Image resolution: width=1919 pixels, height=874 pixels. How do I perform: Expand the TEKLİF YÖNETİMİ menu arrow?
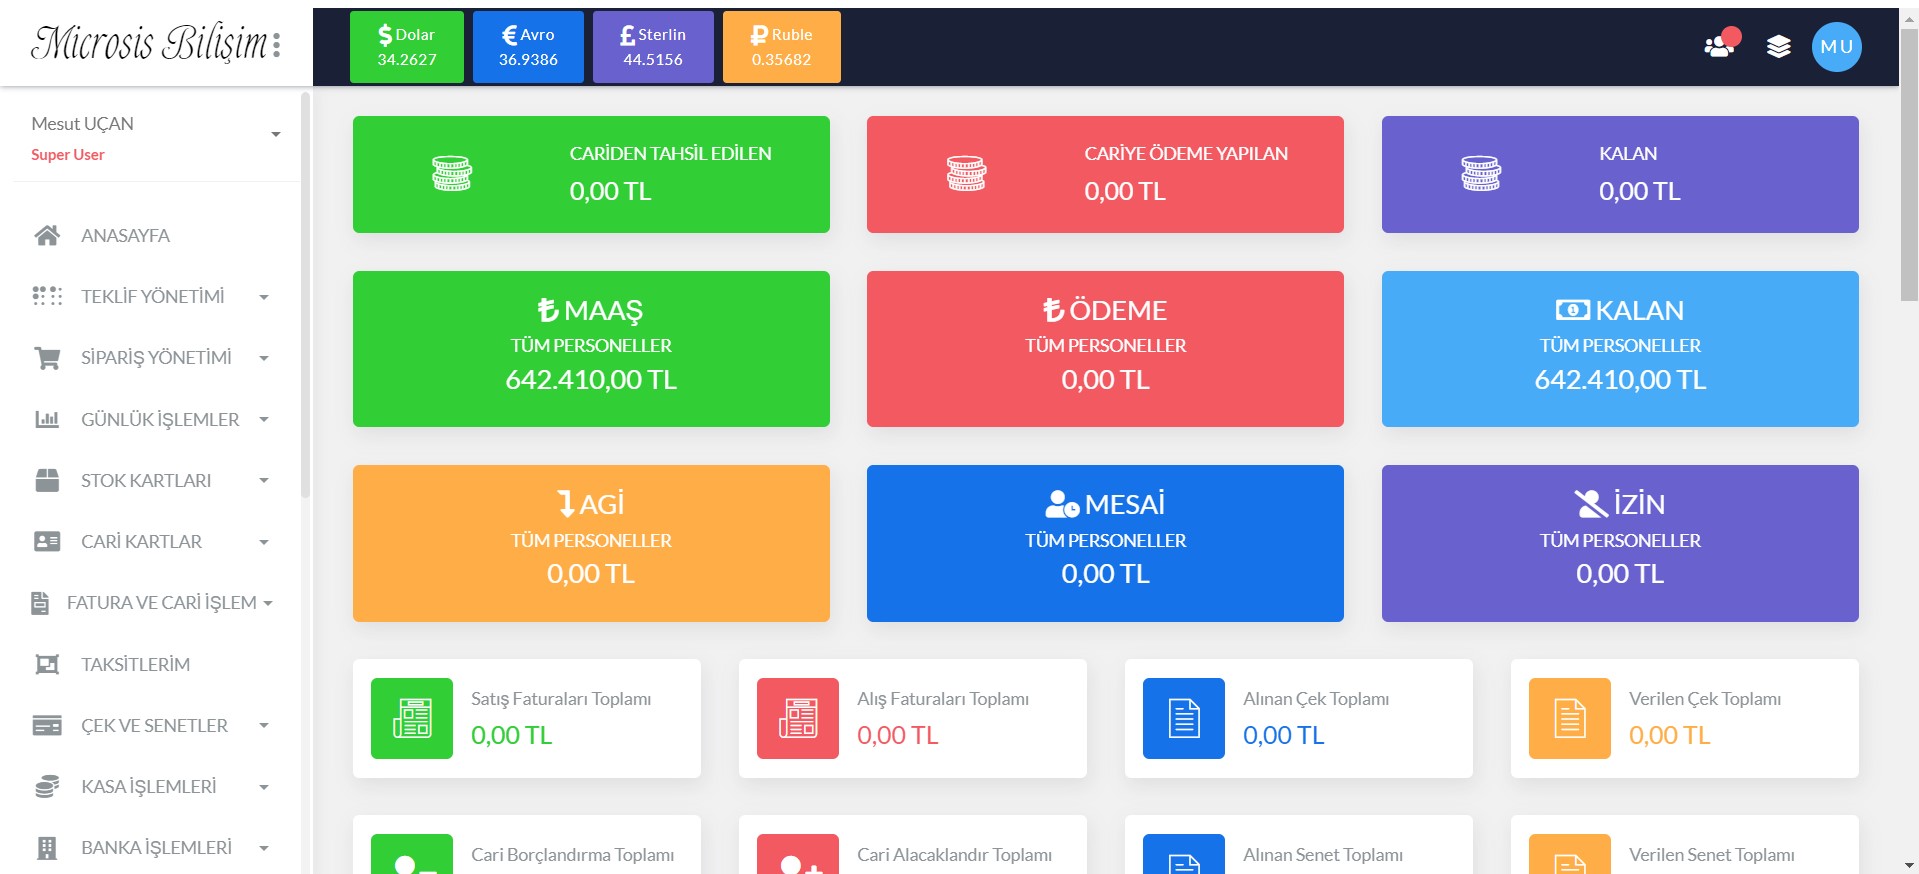click(264, 297)
